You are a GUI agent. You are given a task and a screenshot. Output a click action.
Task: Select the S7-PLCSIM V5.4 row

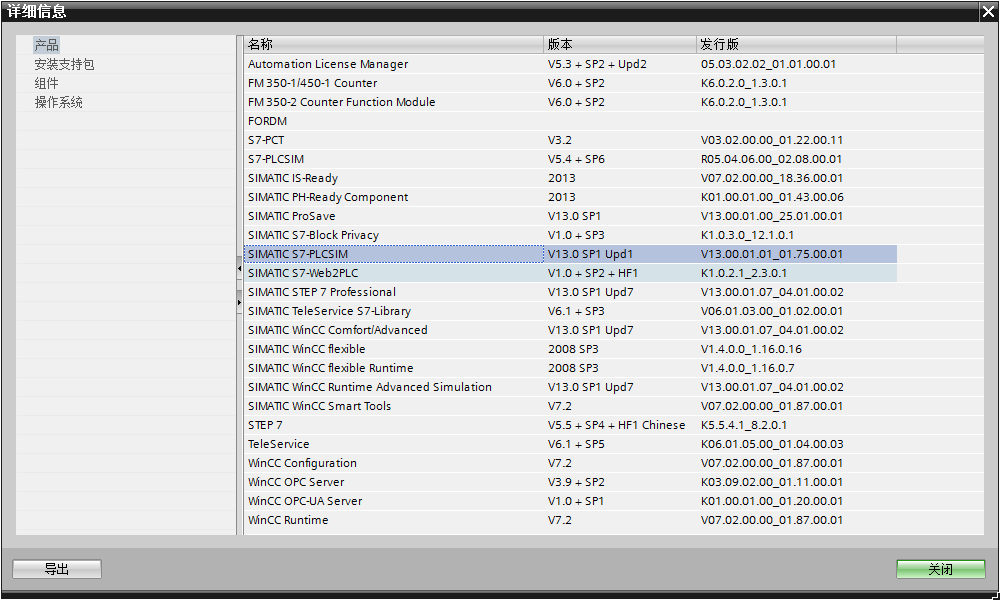[x=570, y=159]
